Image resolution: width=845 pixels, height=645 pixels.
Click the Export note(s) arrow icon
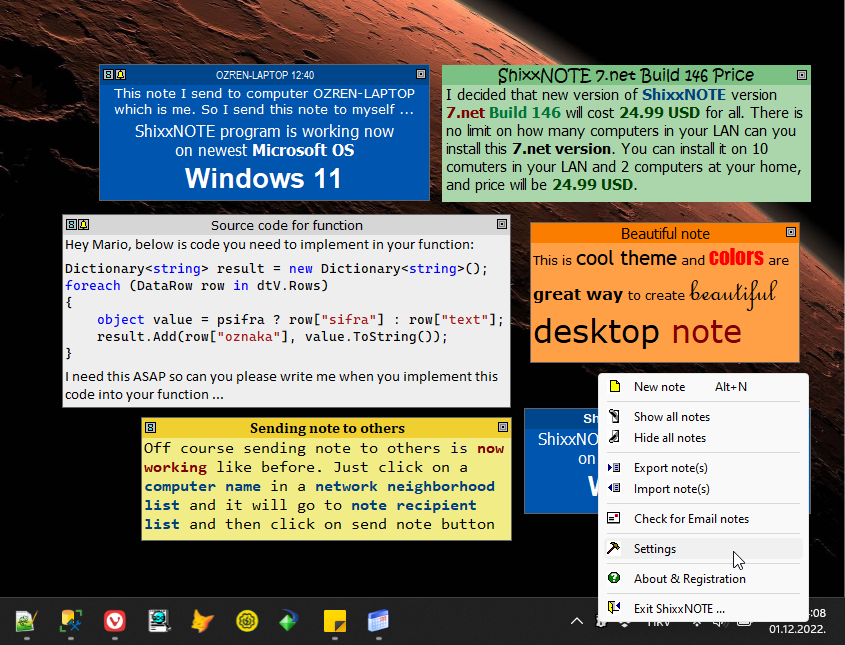[x=613, y=467]
